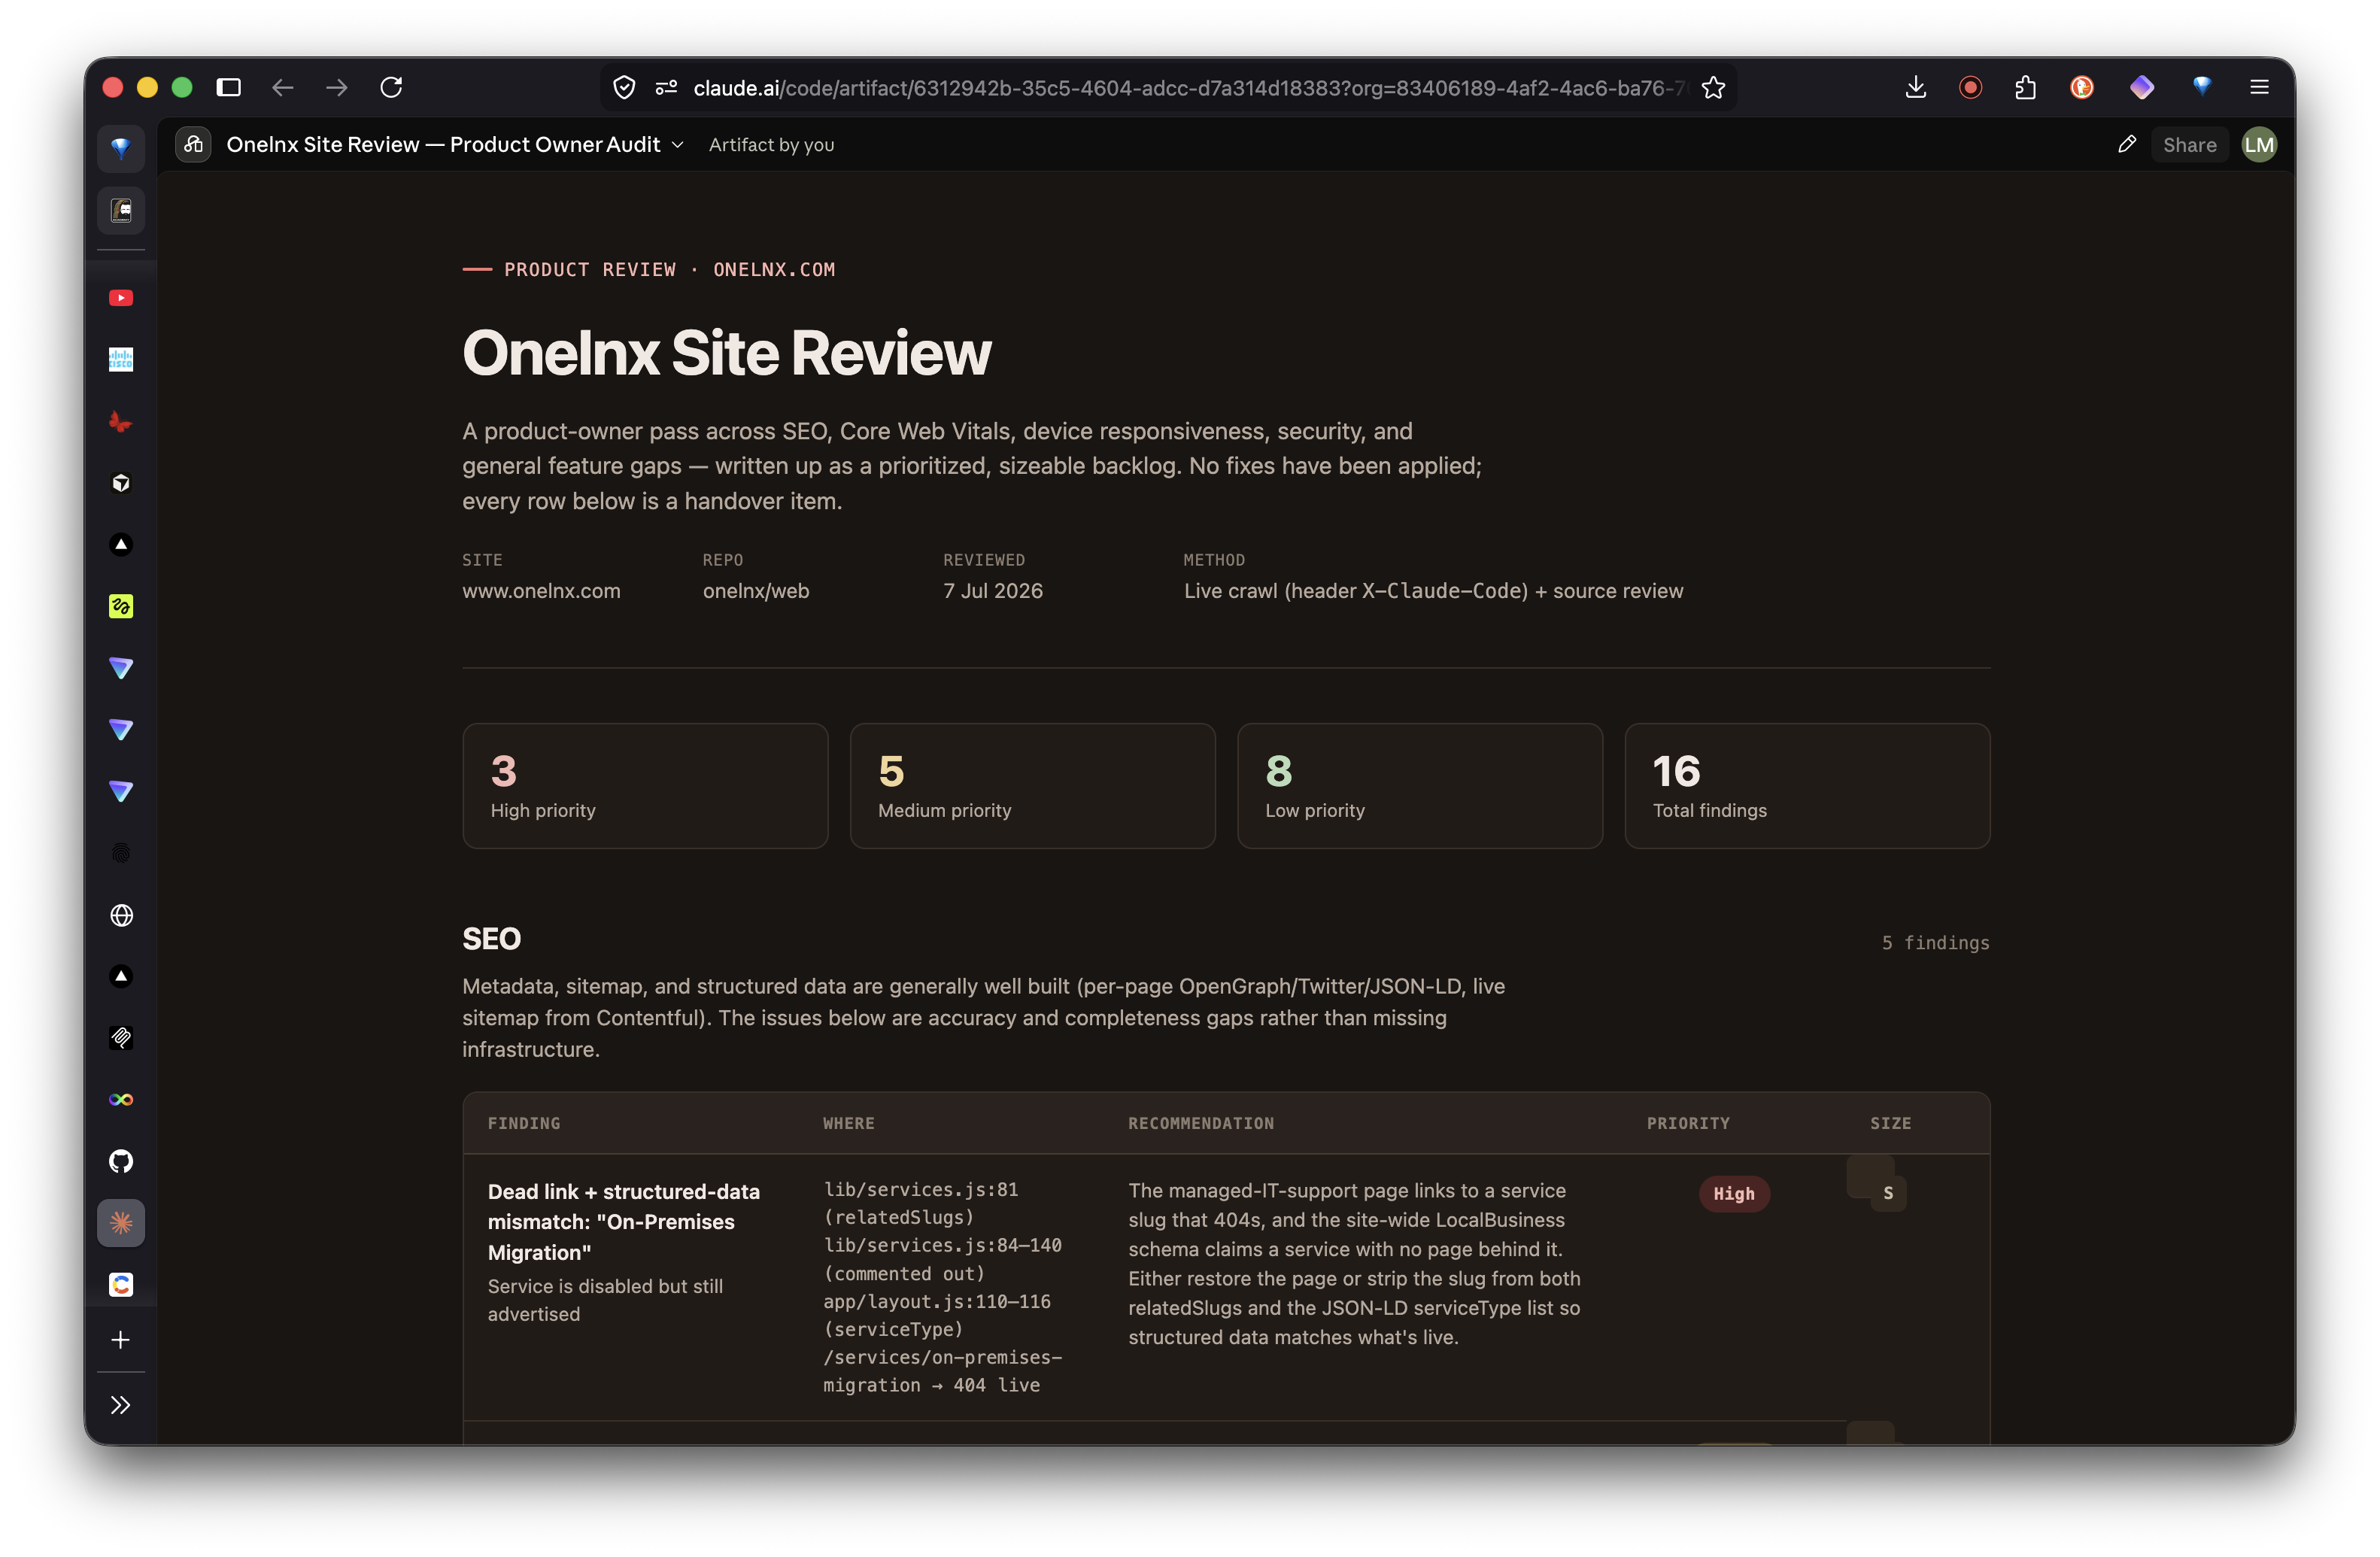Click the 'www.onelnx.com' site value
2380x1557 pixels.
(x=541, y=591)
